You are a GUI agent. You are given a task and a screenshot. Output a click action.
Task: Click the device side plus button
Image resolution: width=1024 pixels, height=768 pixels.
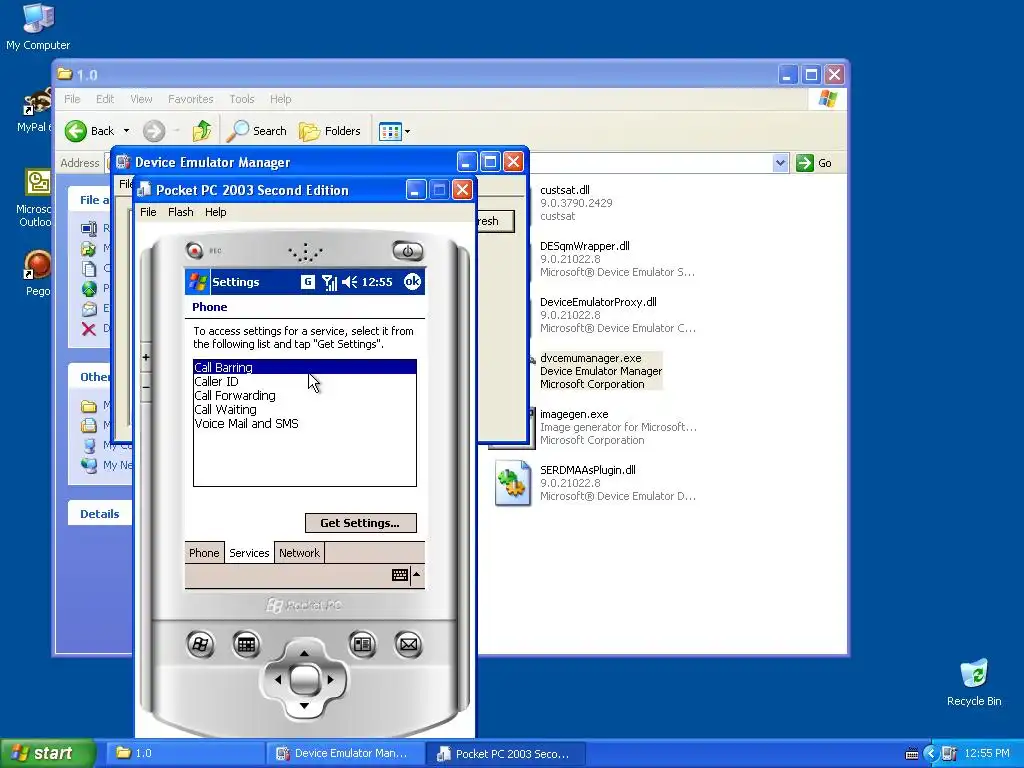[x=146, y=357]
